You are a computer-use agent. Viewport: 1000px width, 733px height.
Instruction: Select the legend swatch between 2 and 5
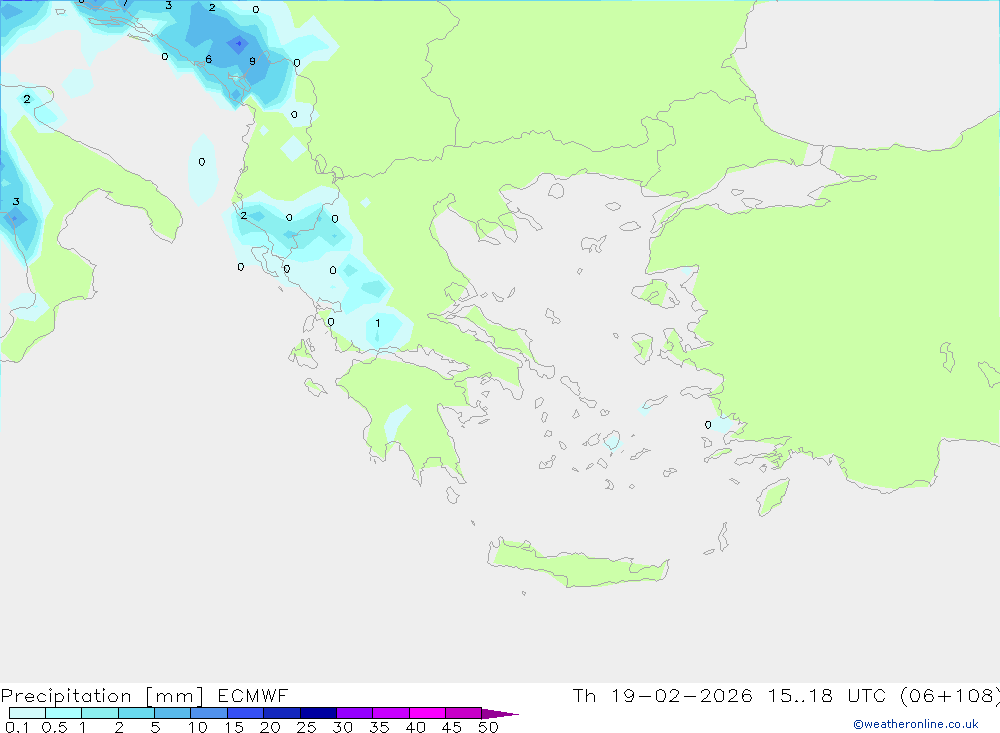pyautogui.click(x=136, y=713)
